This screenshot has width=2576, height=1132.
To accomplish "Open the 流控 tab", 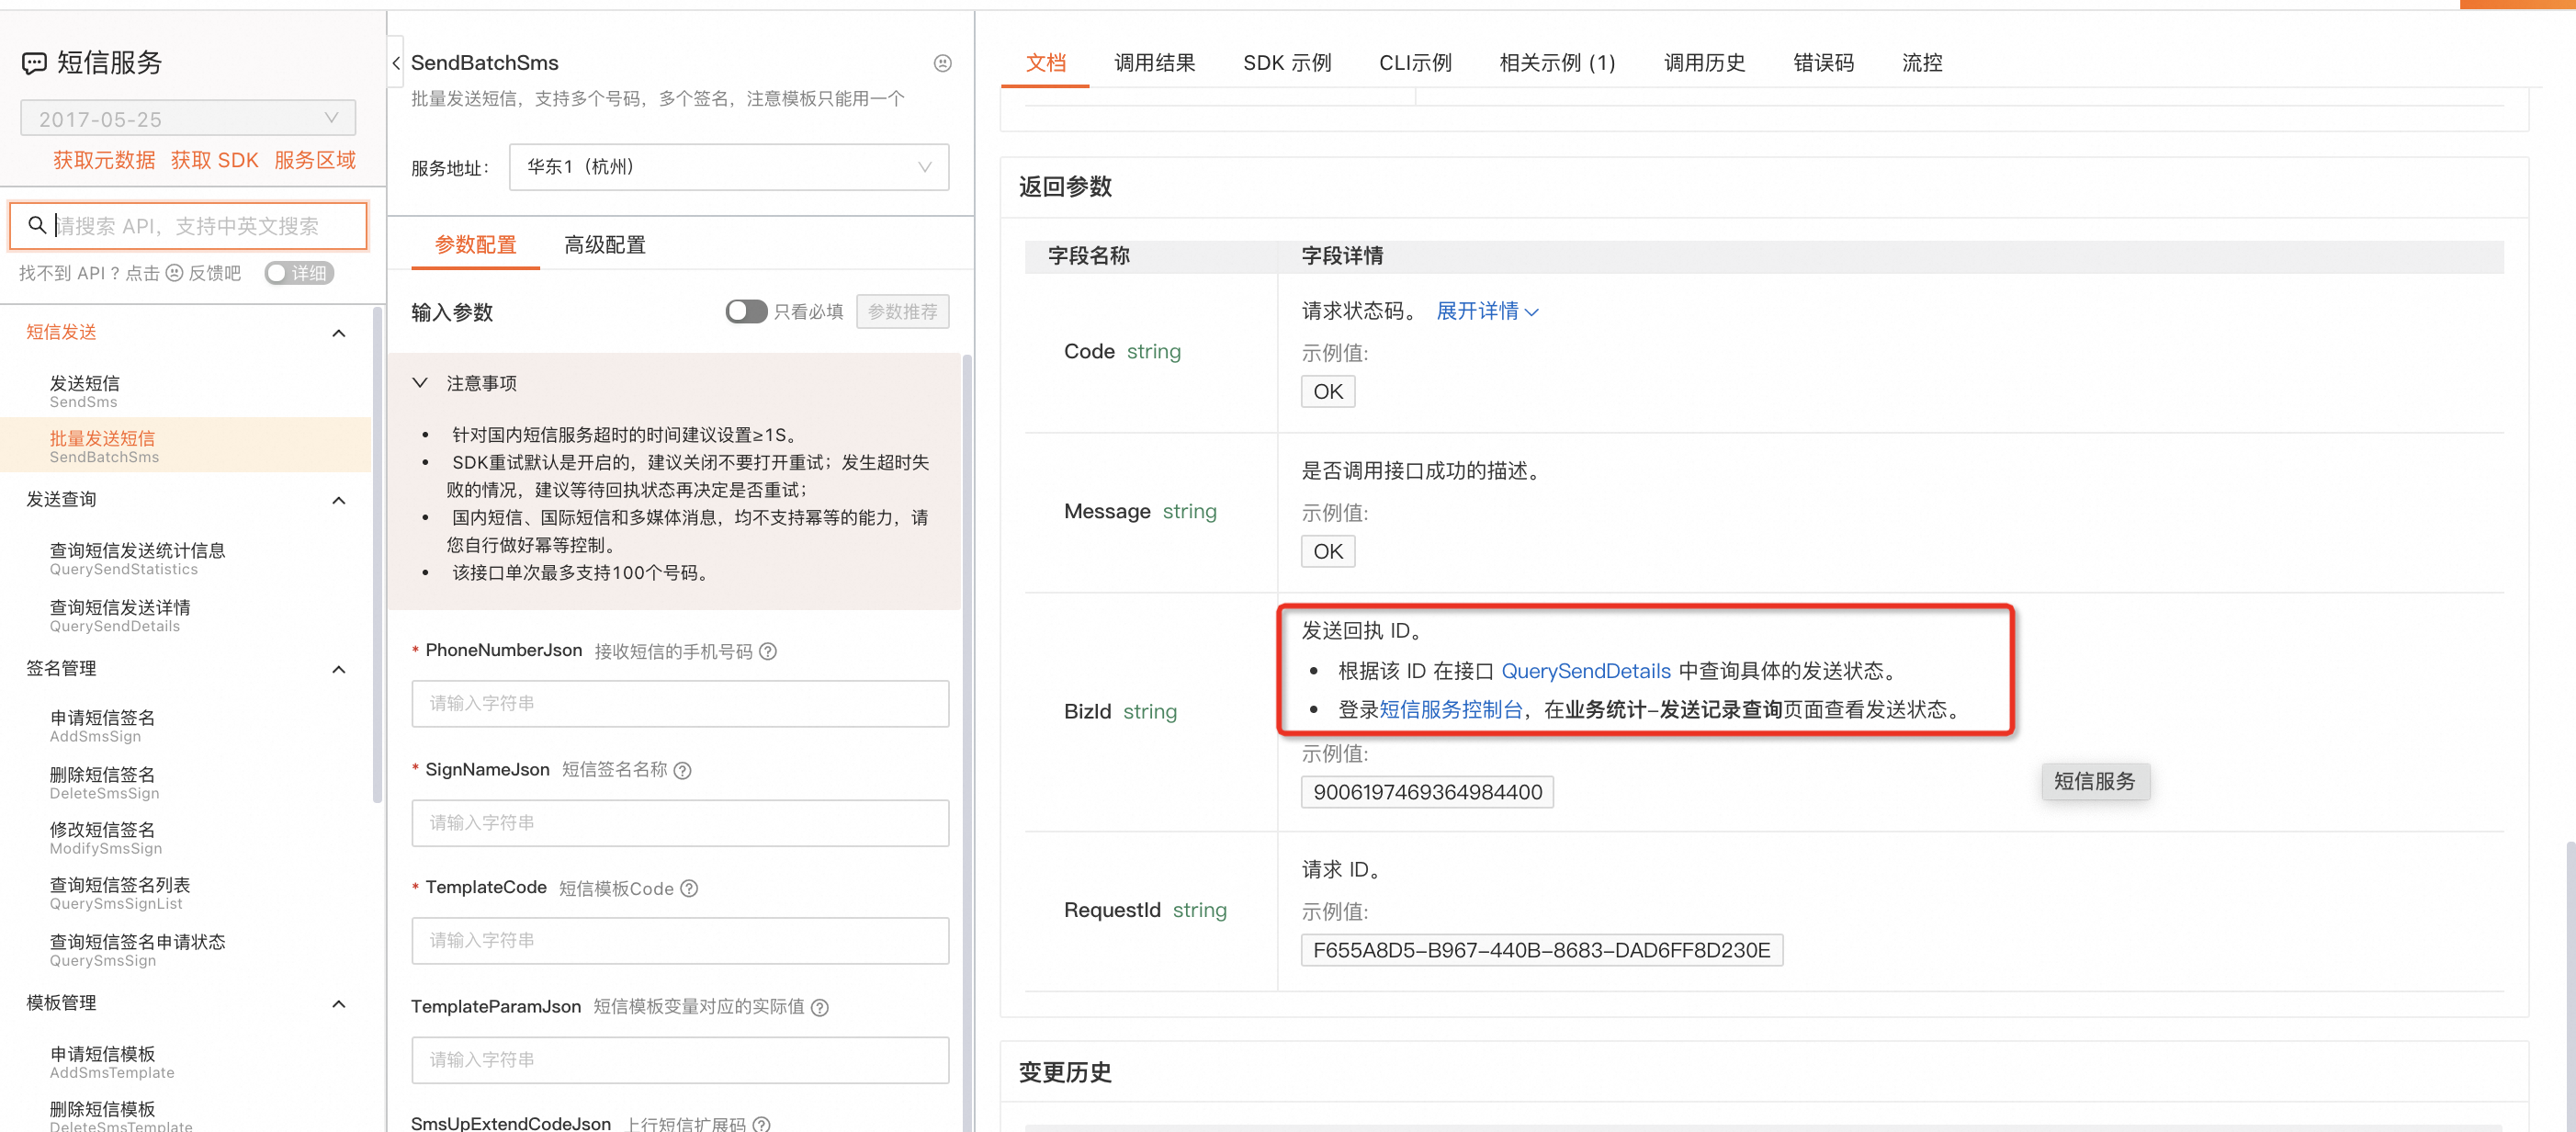I will click(1921, 63).
